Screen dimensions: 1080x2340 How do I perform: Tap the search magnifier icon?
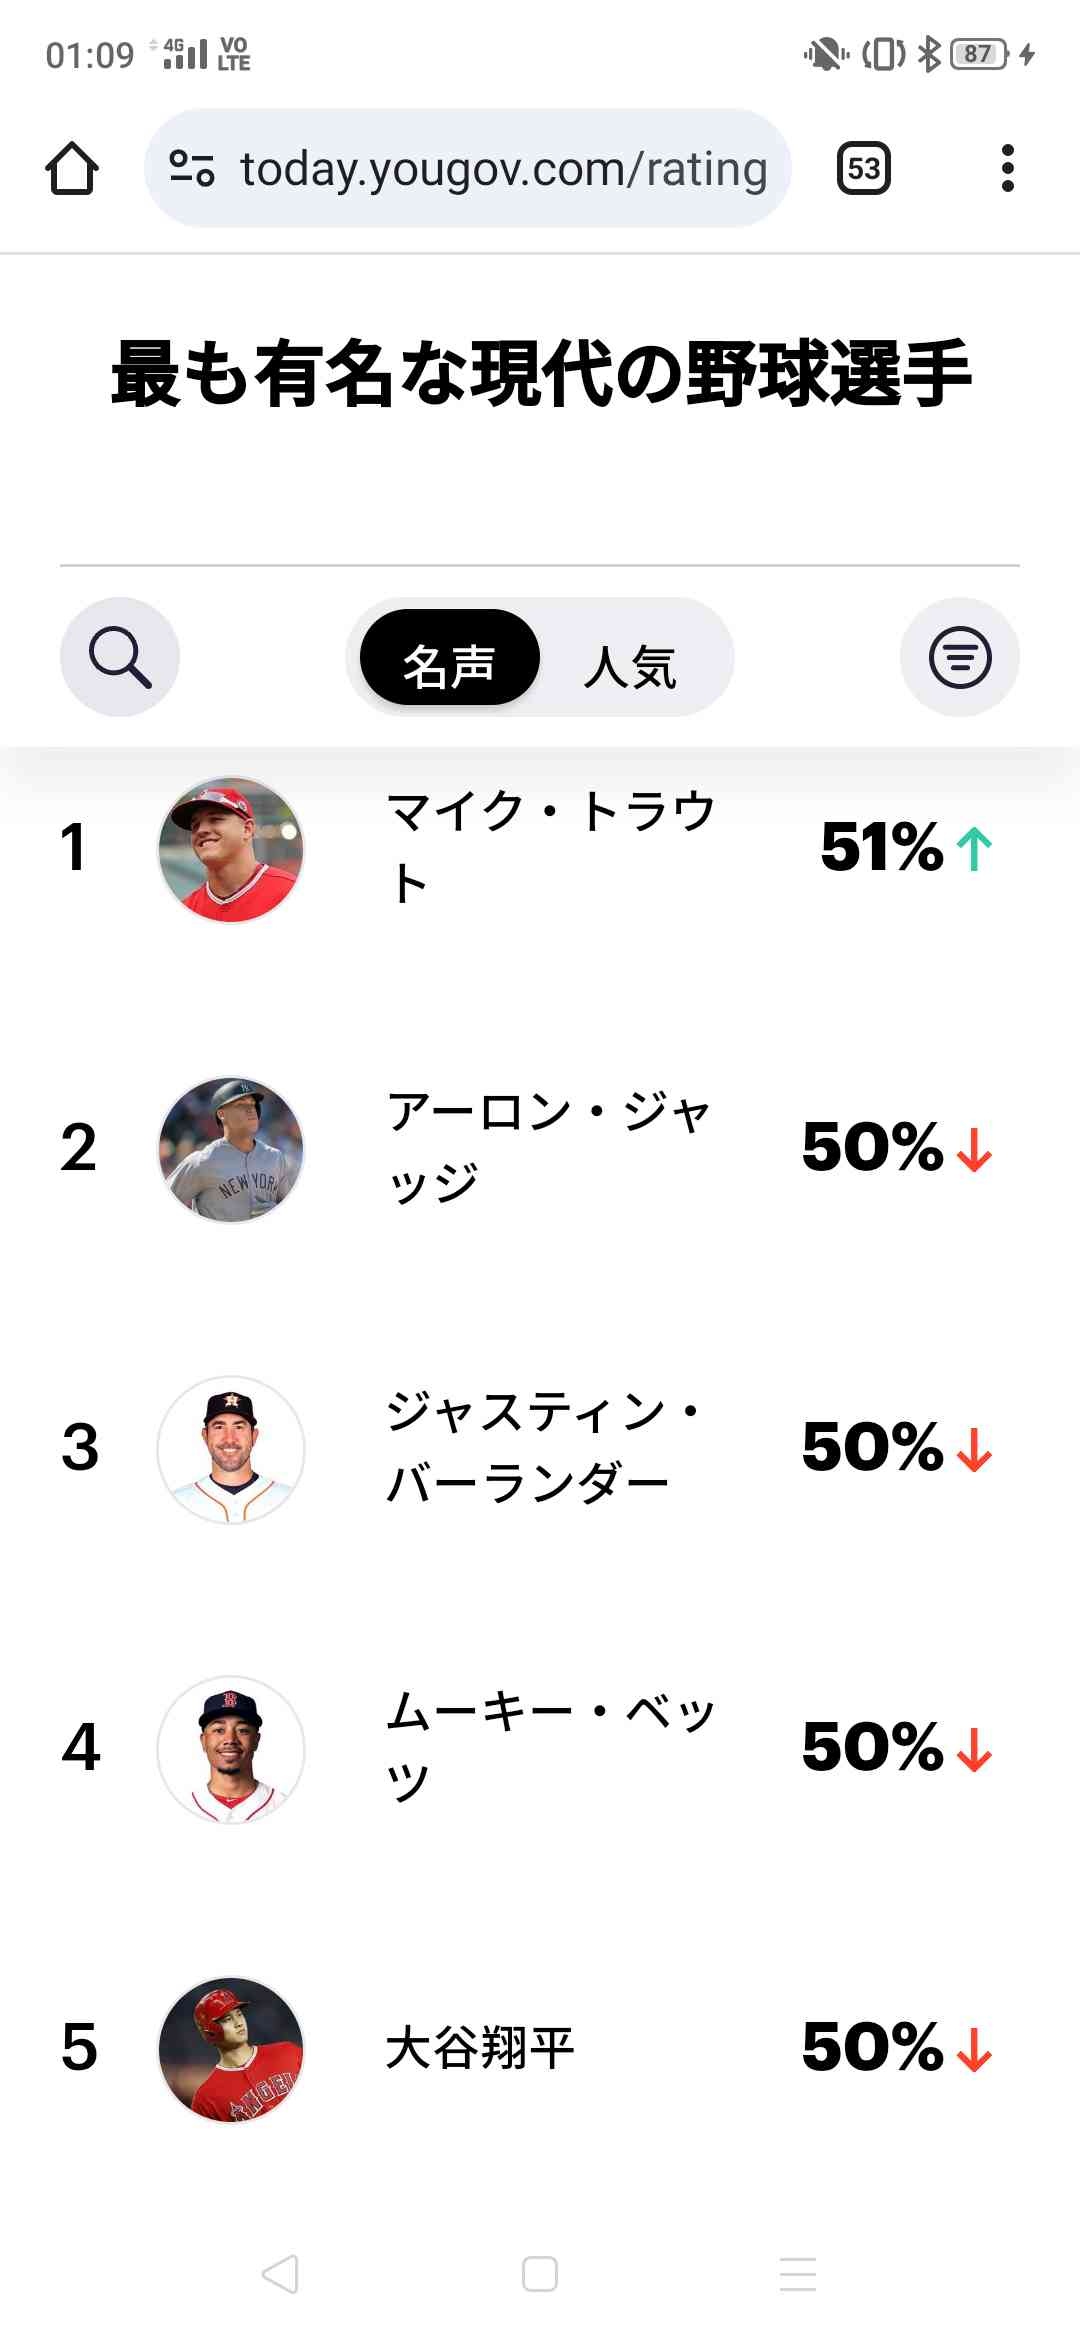[x=120, y=657]
